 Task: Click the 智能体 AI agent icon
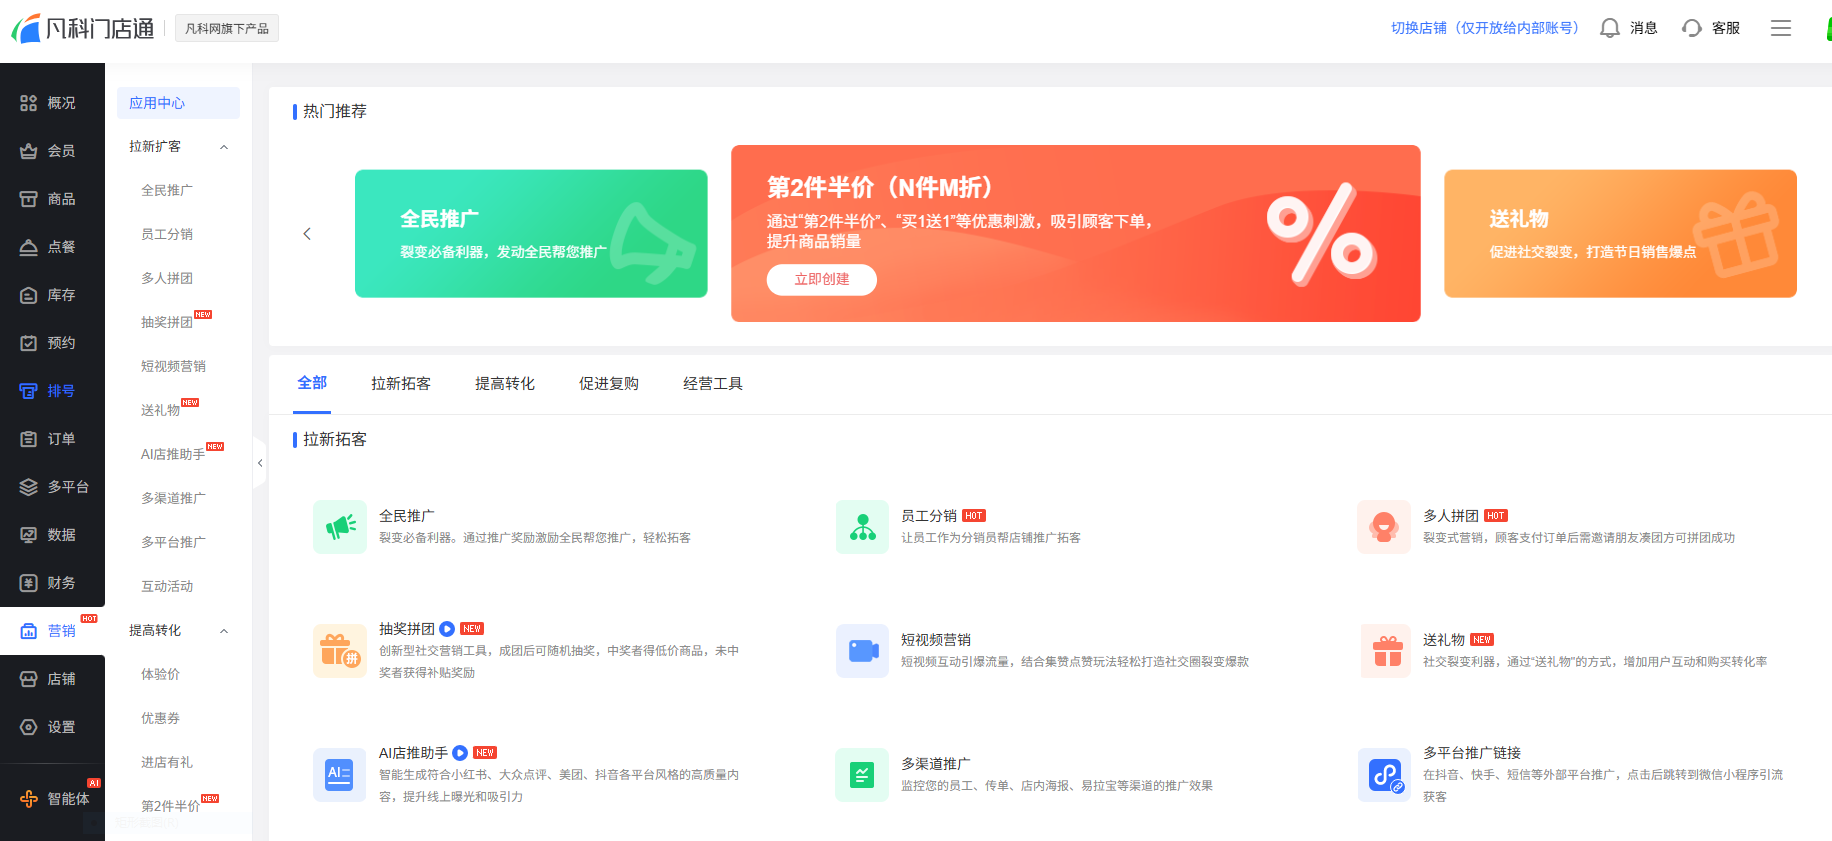(28, 799)
